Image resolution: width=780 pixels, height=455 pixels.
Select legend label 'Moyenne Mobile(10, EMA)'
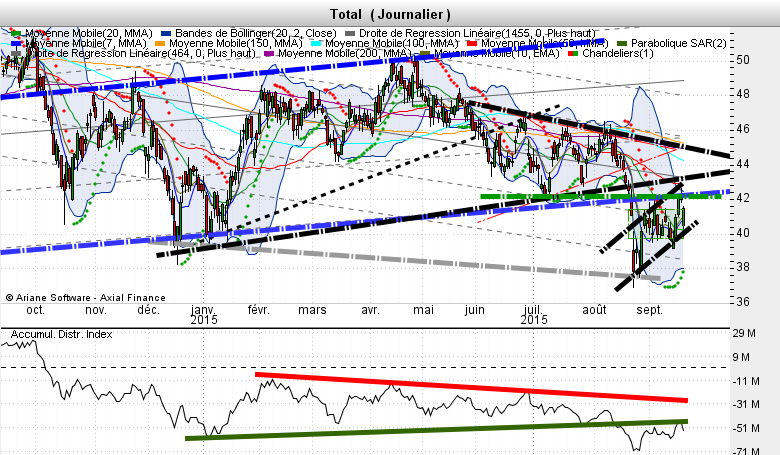click(496, 53)
